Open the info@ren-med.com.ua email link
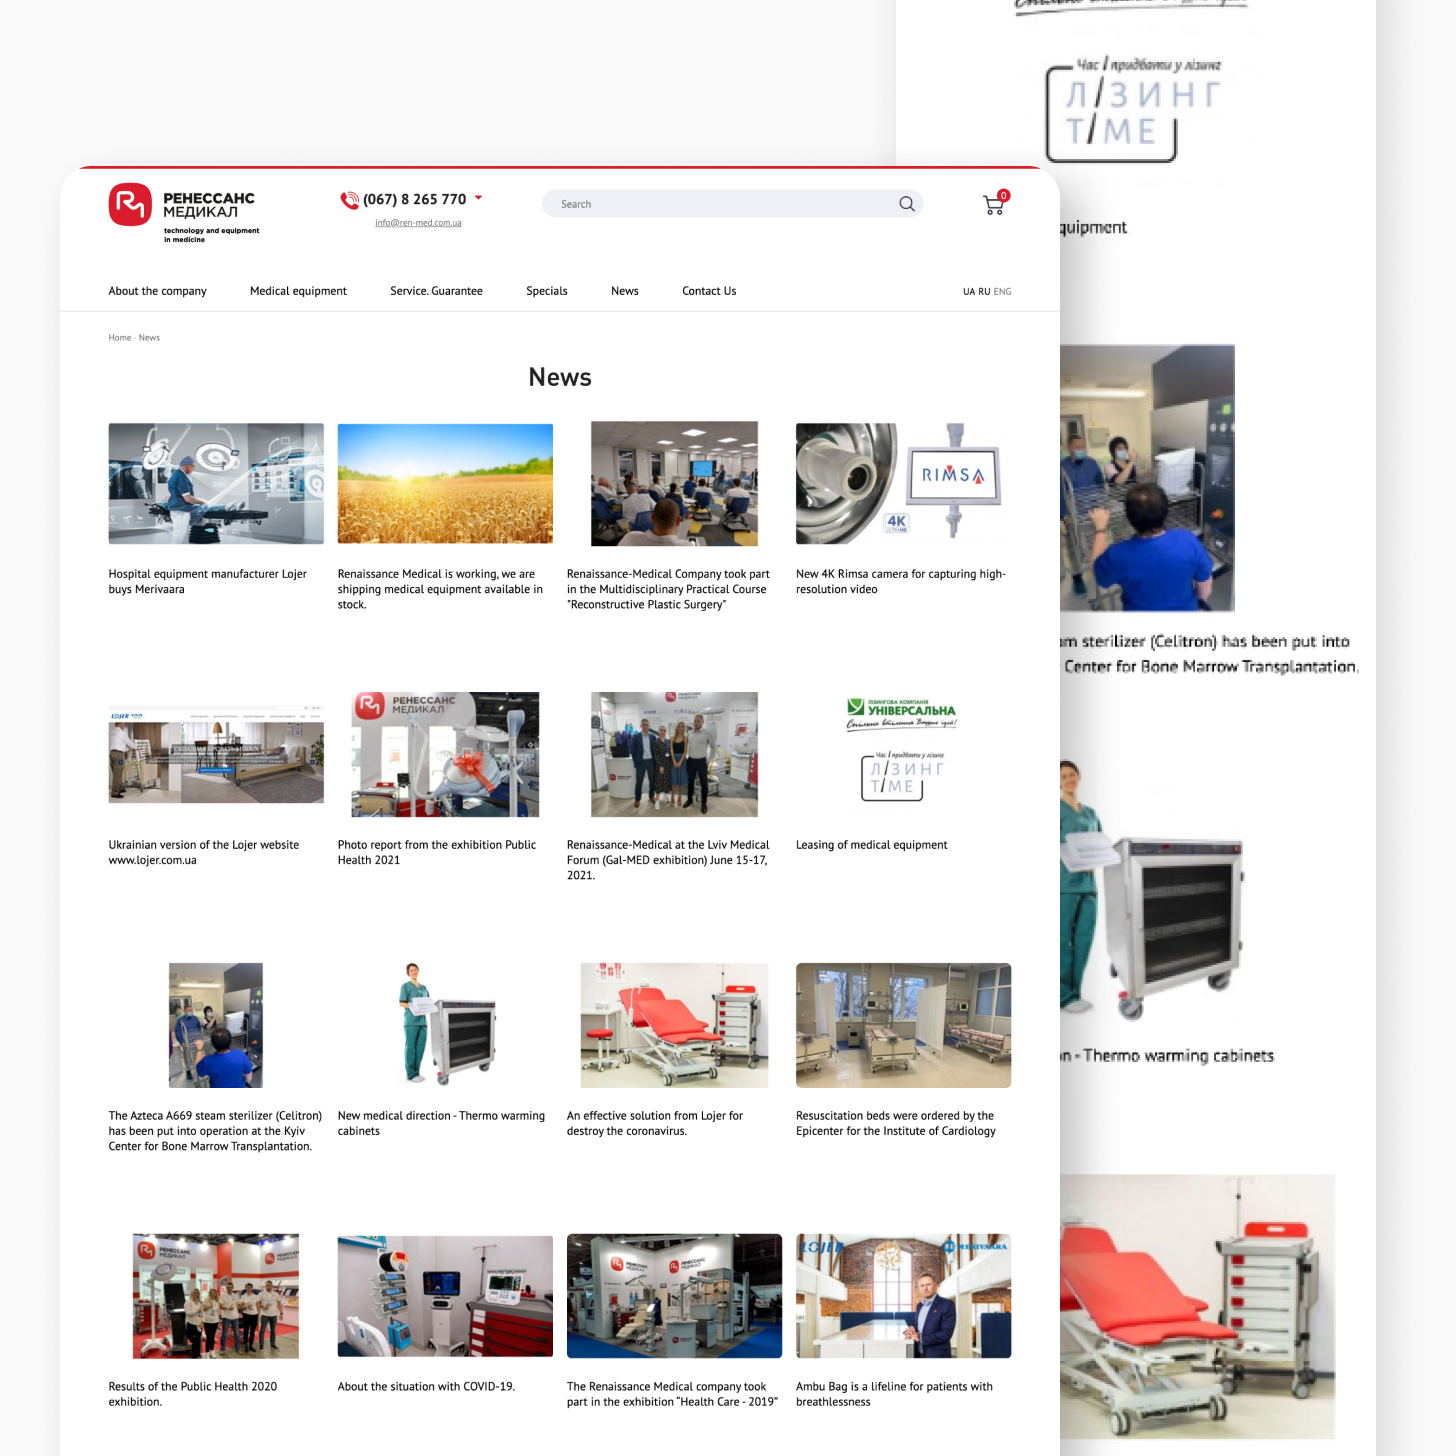Screen dimensions: 1456x1456 click(418, 223)
